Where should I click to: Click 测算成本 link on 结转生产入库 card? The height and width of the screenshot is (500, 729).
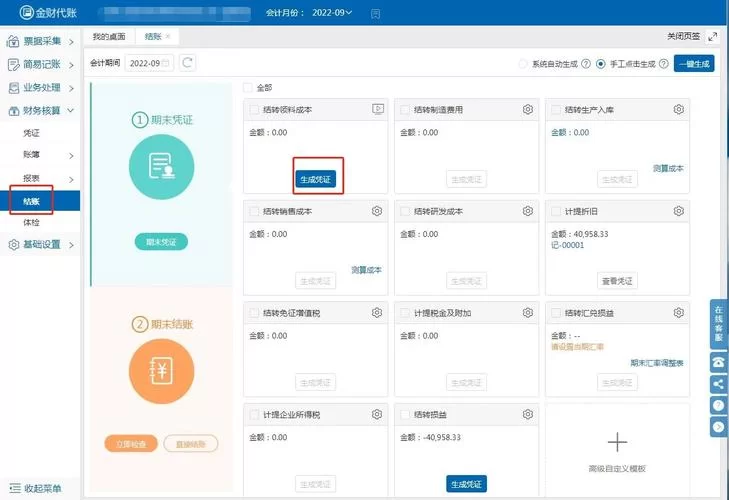[x=668, y=168]
